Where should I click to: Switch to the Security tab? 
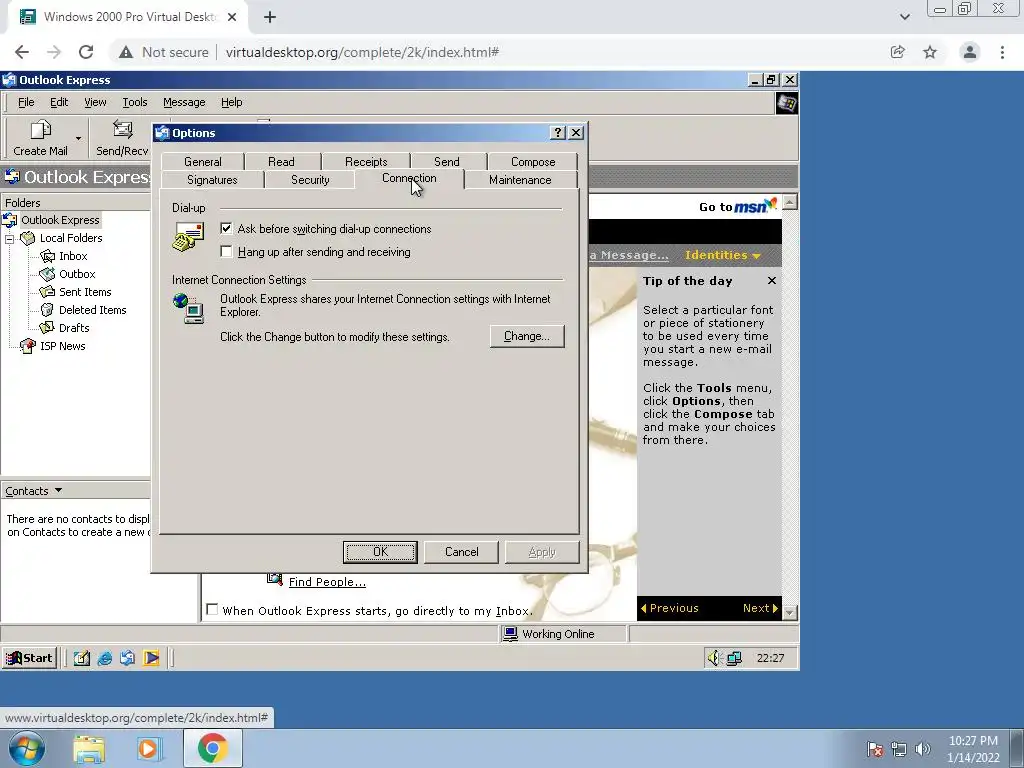point(310,180)
